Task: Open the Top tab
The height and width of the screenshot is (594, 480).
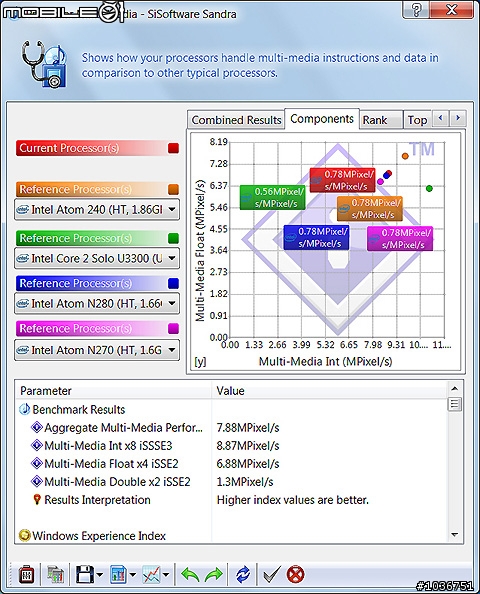Action: point(417,120)
